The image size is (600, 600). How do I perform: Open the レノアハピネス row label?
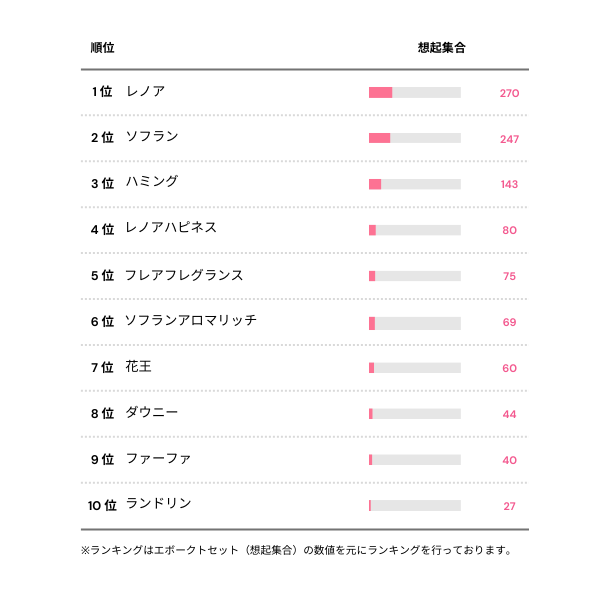(171, 228)
